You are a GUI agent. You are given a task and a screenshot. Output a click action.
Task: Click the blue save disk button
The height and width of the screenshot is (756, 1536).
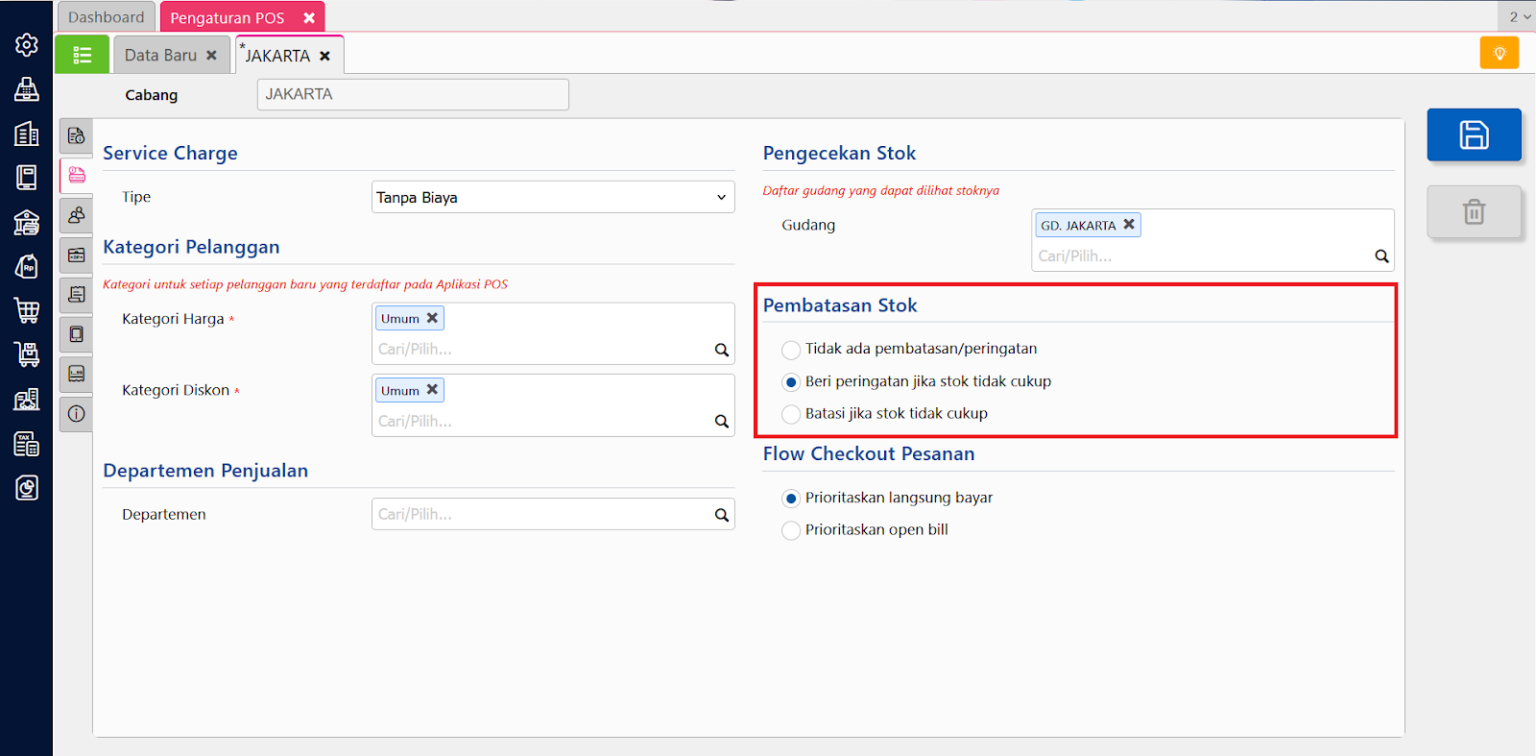point(1474,135)
